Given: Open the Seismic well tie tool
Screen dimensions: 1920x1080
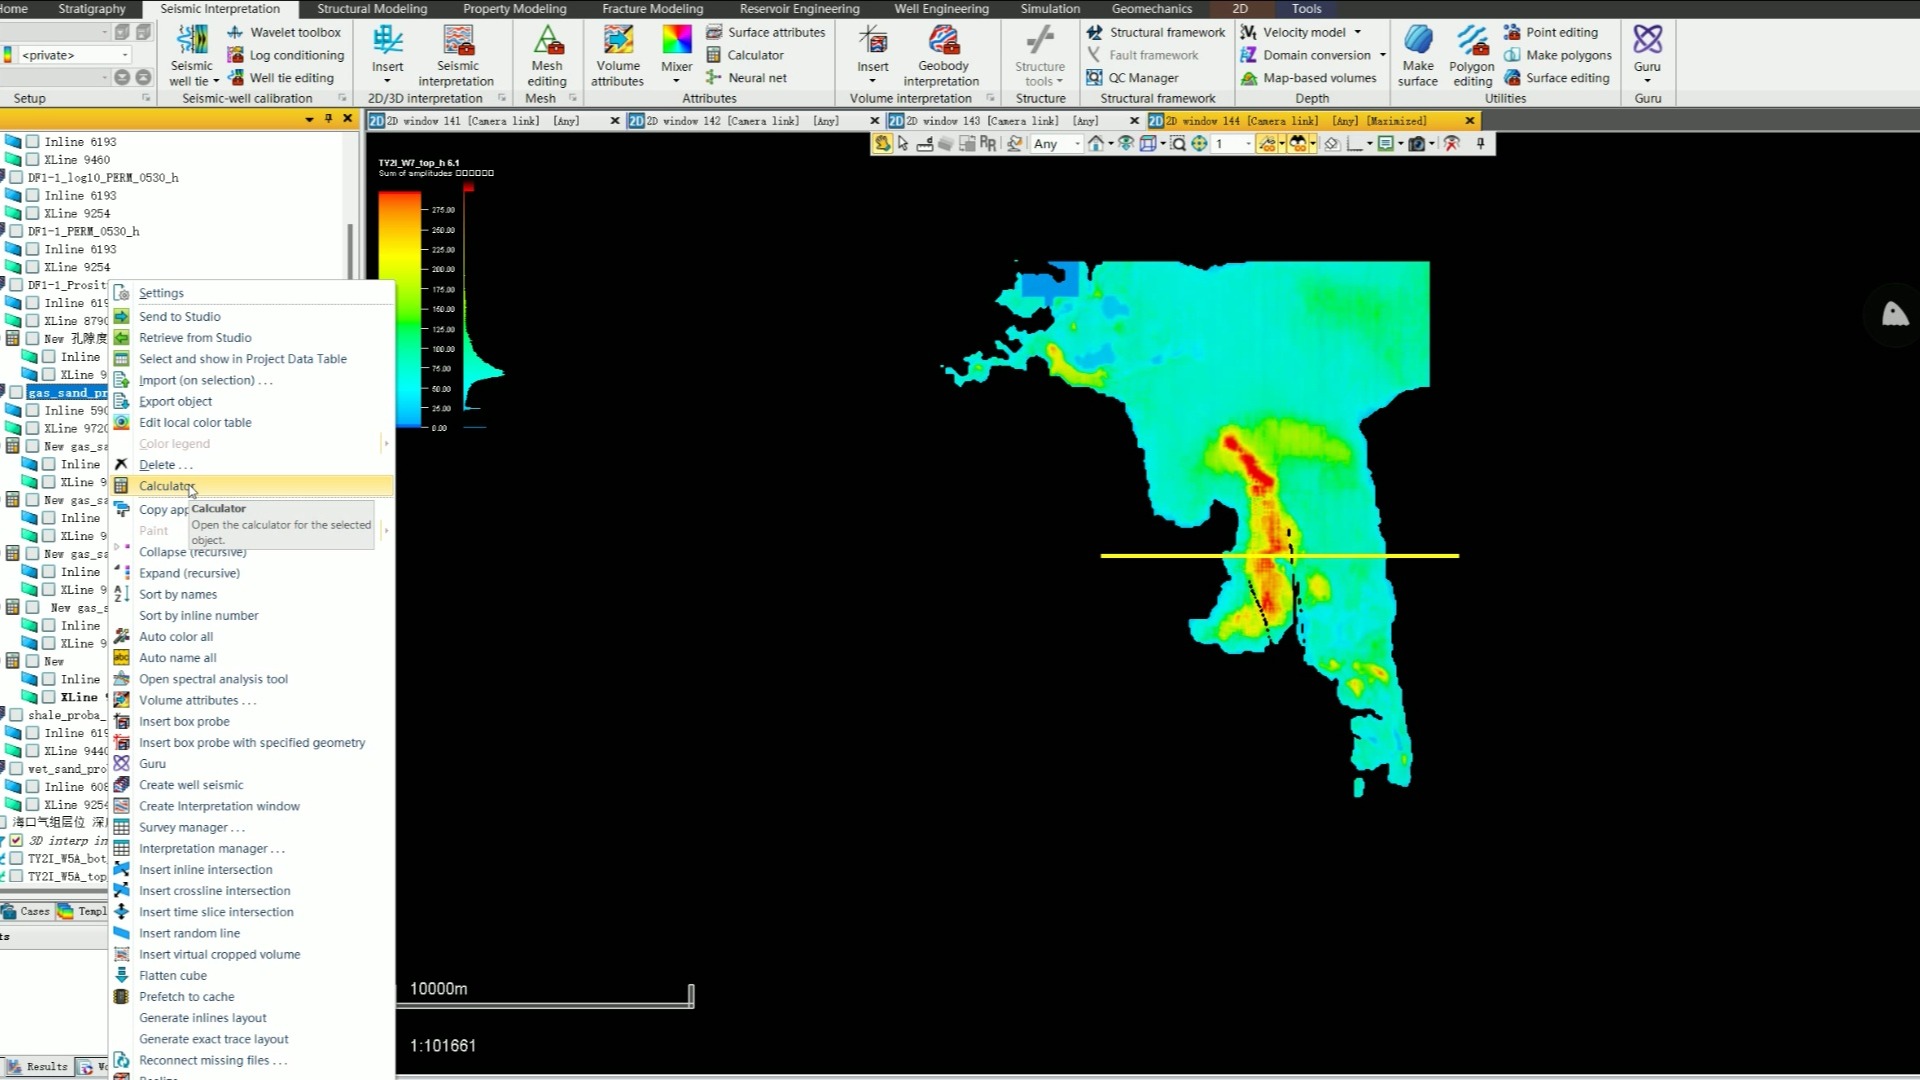Looking at the screenshot, I should (192, 56).
